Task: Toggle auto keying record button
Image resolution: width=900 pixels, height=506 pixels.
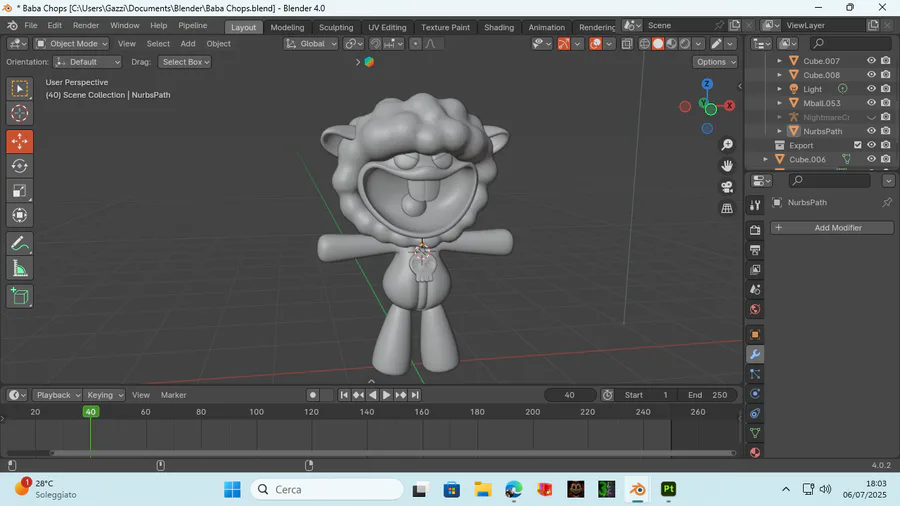Action: click(x=313, y=395)
